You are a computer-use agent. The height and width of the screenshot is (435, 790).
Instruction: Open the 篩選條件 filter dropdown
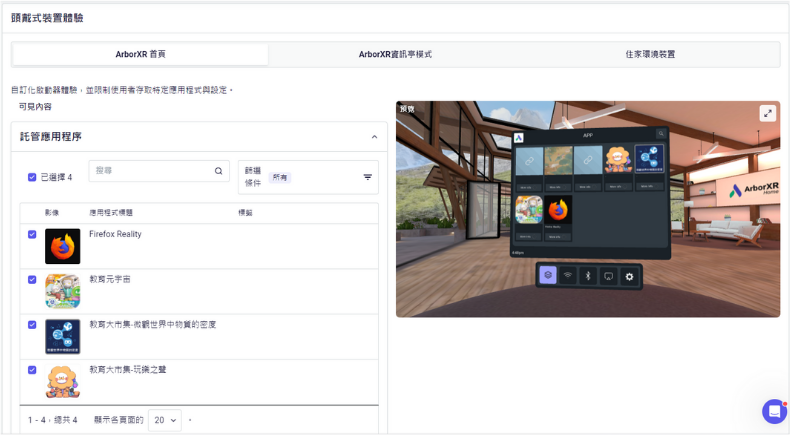click(307, 177)
